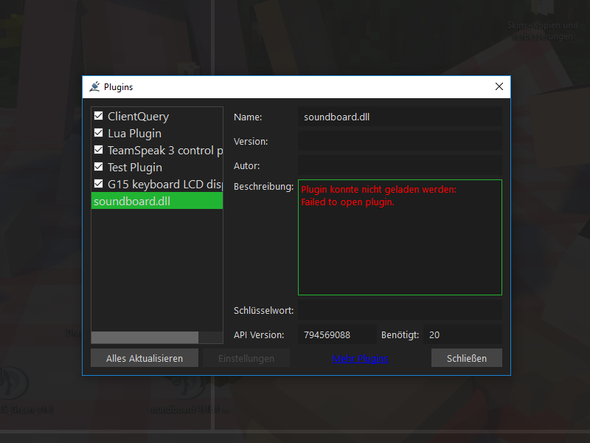Select the Lua Plugin list entry
This screenshot has height=443, width=590.
pos(134,133)
